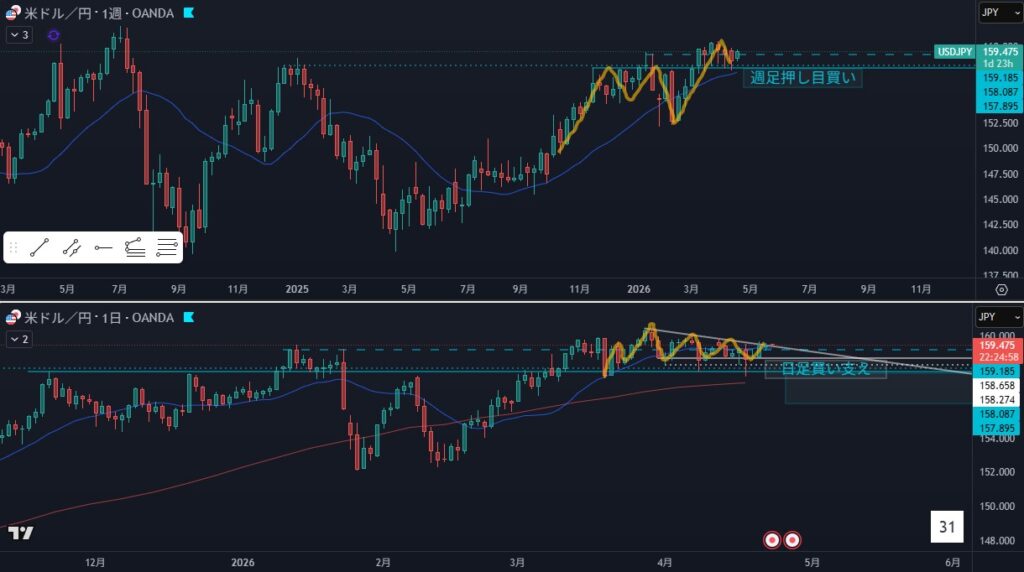Select the 週足押し目買い text label
Image resolution: width=1024 pixels, height=572 pixels.
[x=802, y=78]
